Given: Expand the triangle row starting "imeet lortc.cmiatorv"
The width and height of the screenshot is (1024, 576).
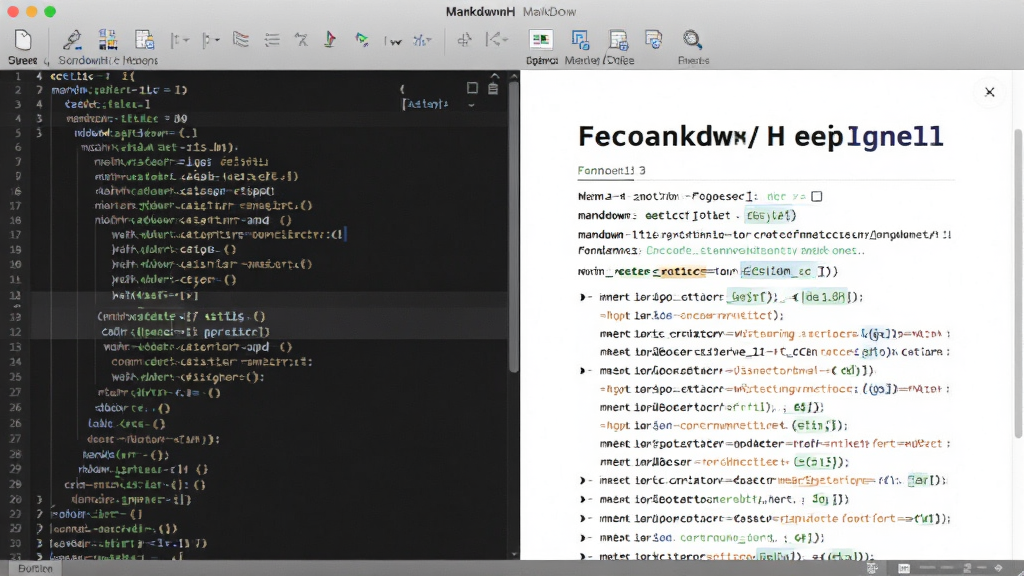Looking at the screenshot, I should coord(583,480).
